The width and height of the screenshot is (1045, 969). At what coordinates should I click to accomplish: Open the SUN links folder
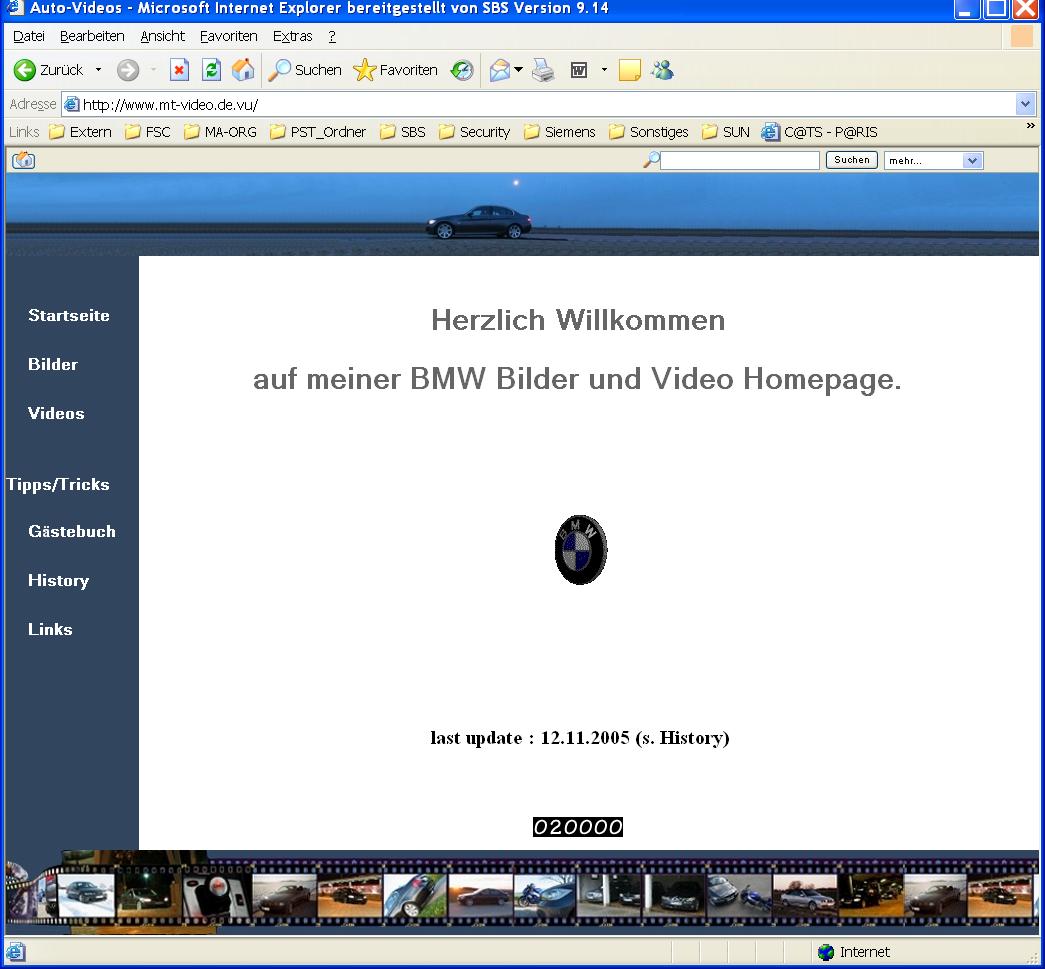[x=726, y=132]
